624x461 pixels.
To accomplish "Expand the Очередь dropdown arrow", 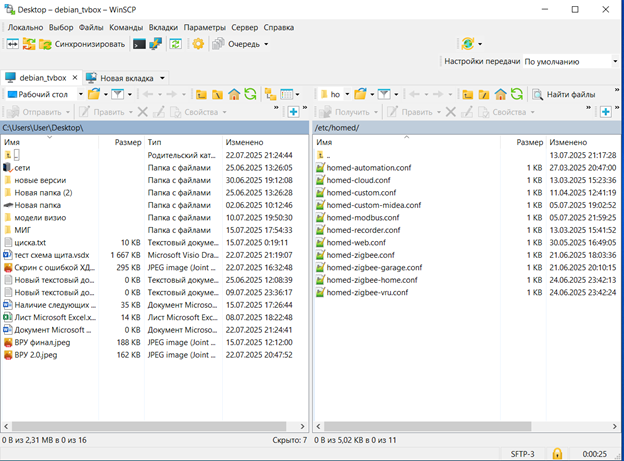I will point(266,44).
